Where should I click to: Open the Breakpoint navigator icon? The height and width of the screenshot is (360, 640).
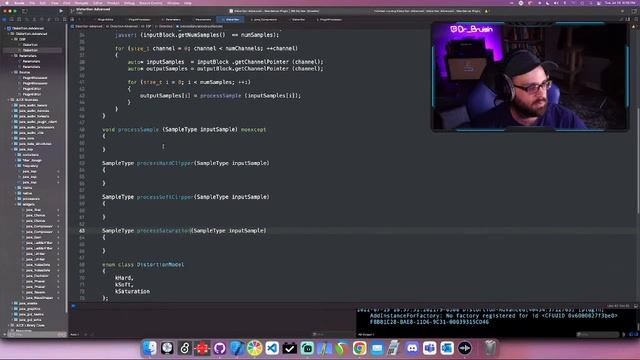pos(57,19)
